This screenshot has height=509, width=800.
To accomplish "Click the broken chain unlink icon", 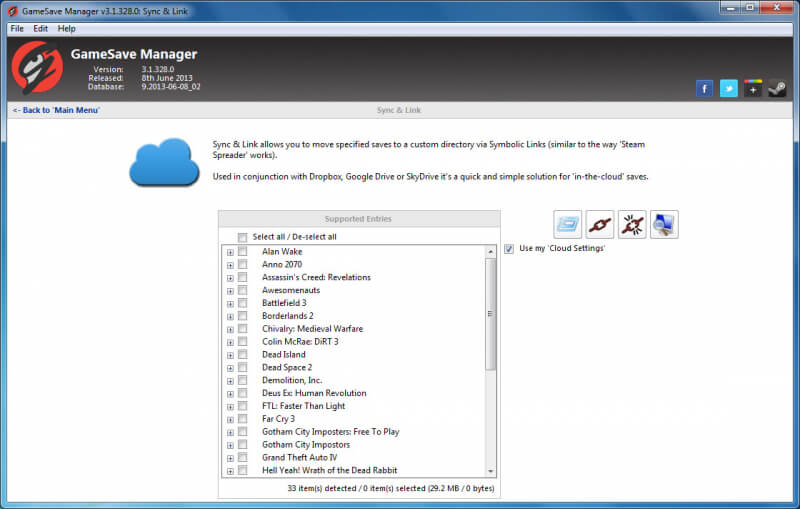I will pos(632,224).
